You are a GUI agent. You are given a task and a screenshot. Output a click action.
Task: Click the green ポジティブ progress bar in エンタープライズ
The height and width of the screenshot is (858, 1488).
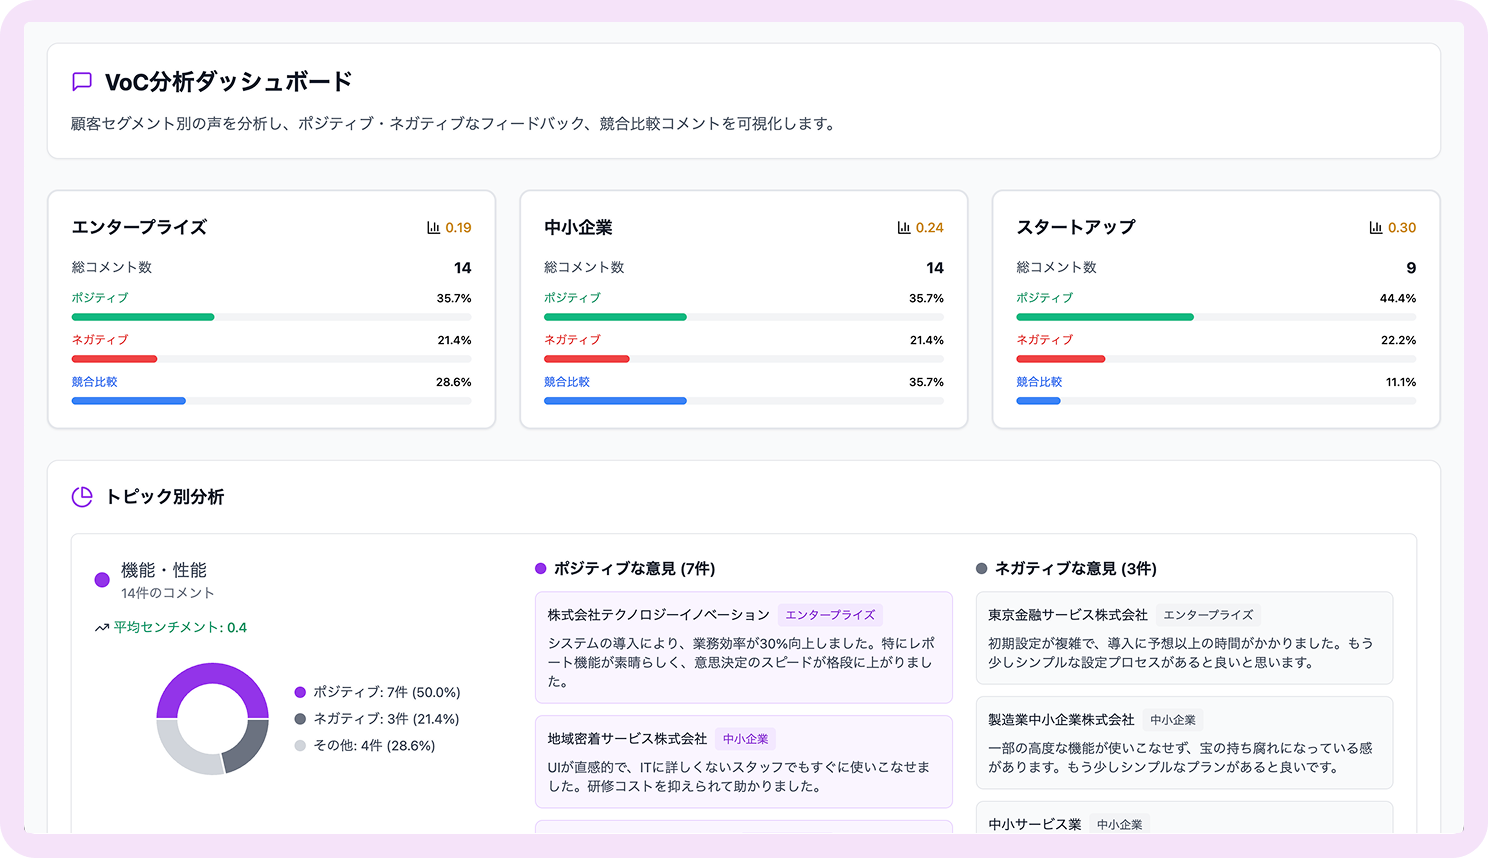click(143, 317)
